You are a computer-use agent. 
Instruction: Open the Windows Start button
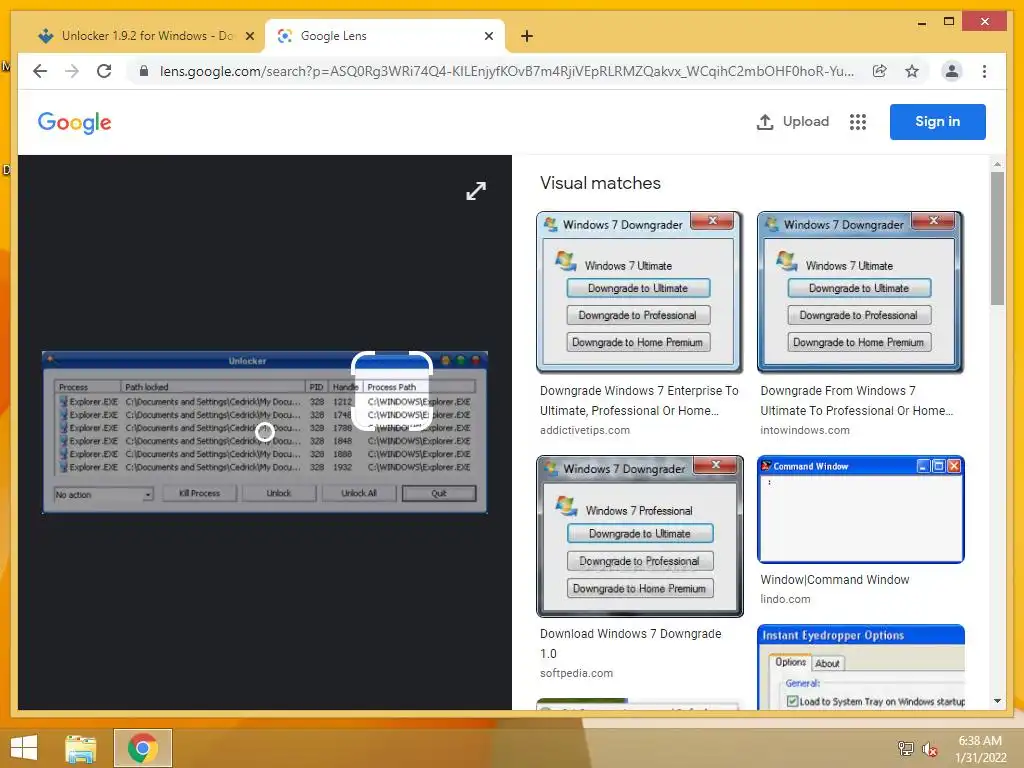coord(24,747)
